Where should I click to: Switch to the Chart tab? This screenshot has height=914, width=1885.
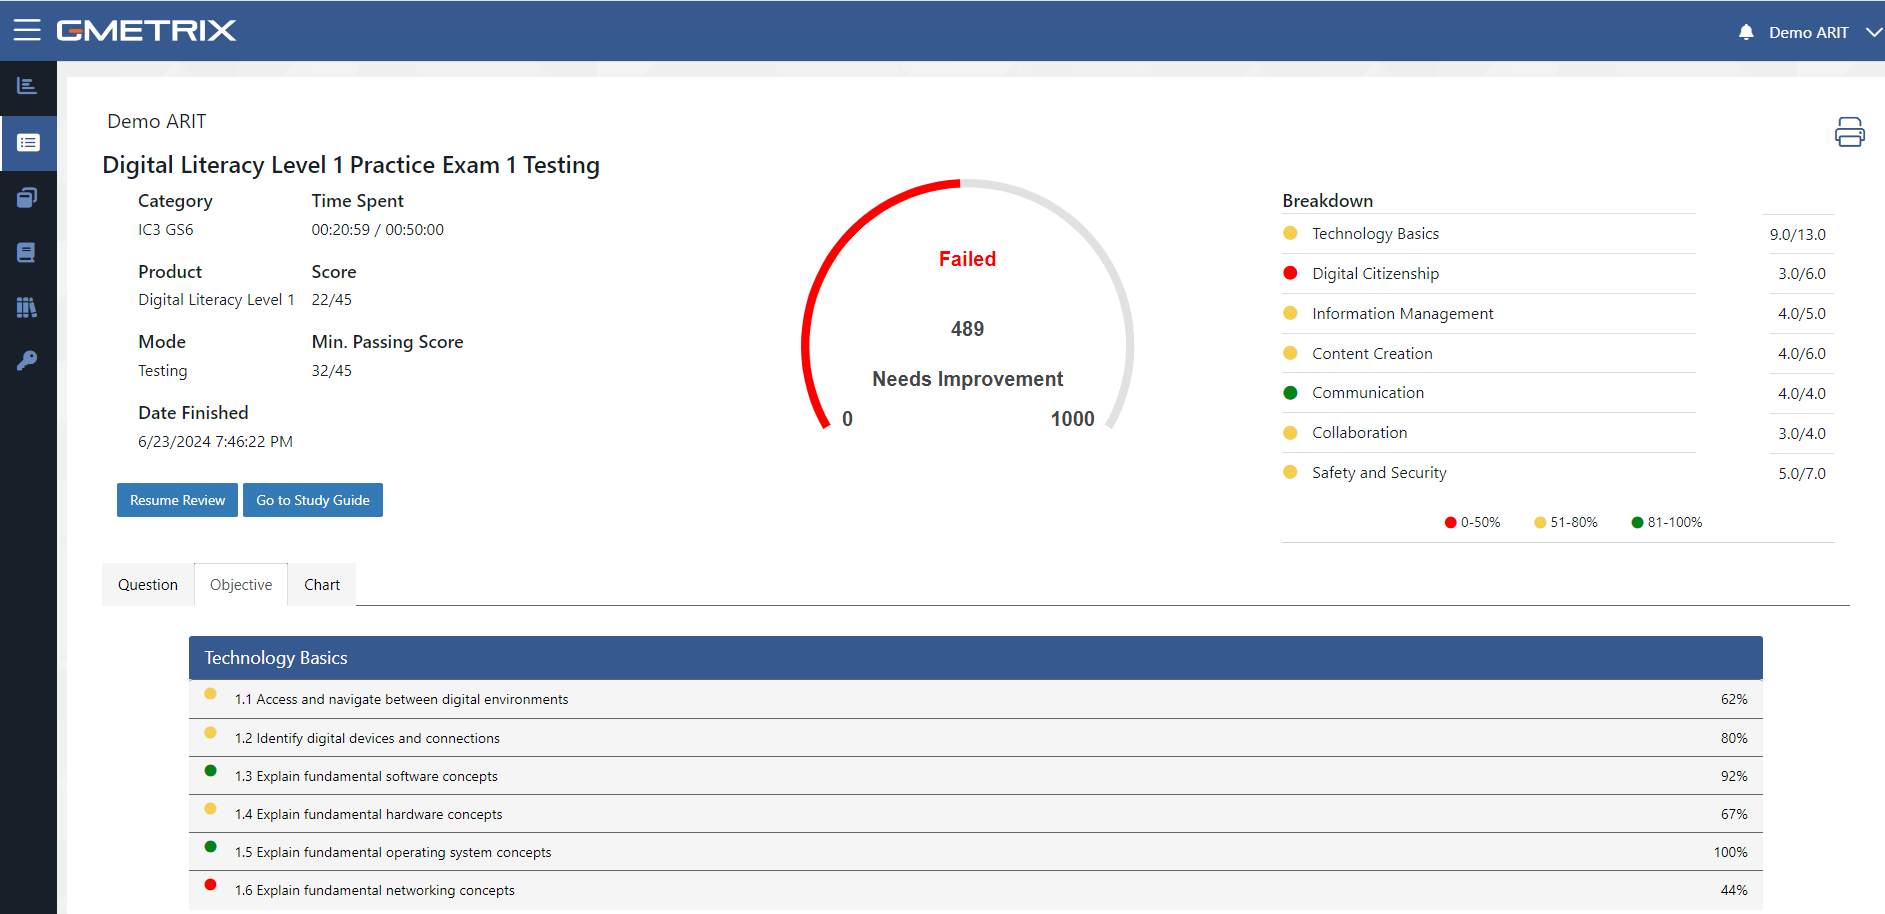pyautogui.click(x=322, y=585)
